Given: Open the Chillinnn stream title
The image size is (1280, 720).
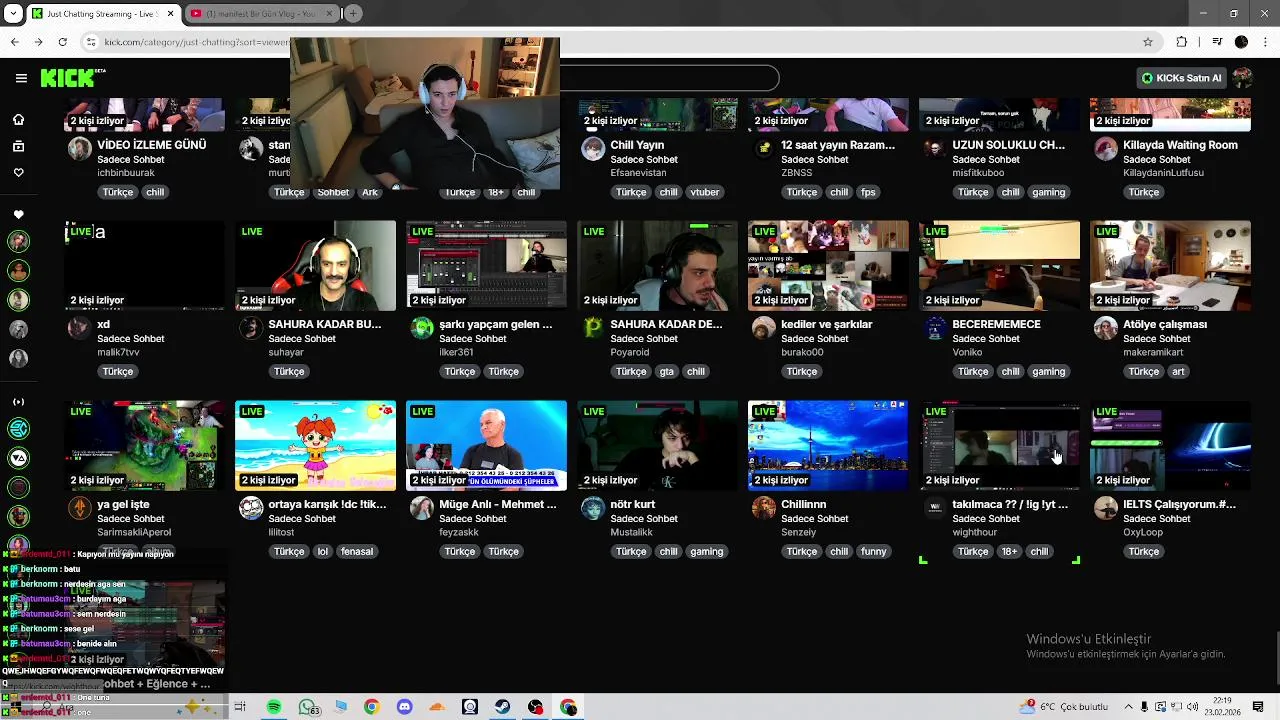Looking at the screenshot, I should tap(803, 504).
